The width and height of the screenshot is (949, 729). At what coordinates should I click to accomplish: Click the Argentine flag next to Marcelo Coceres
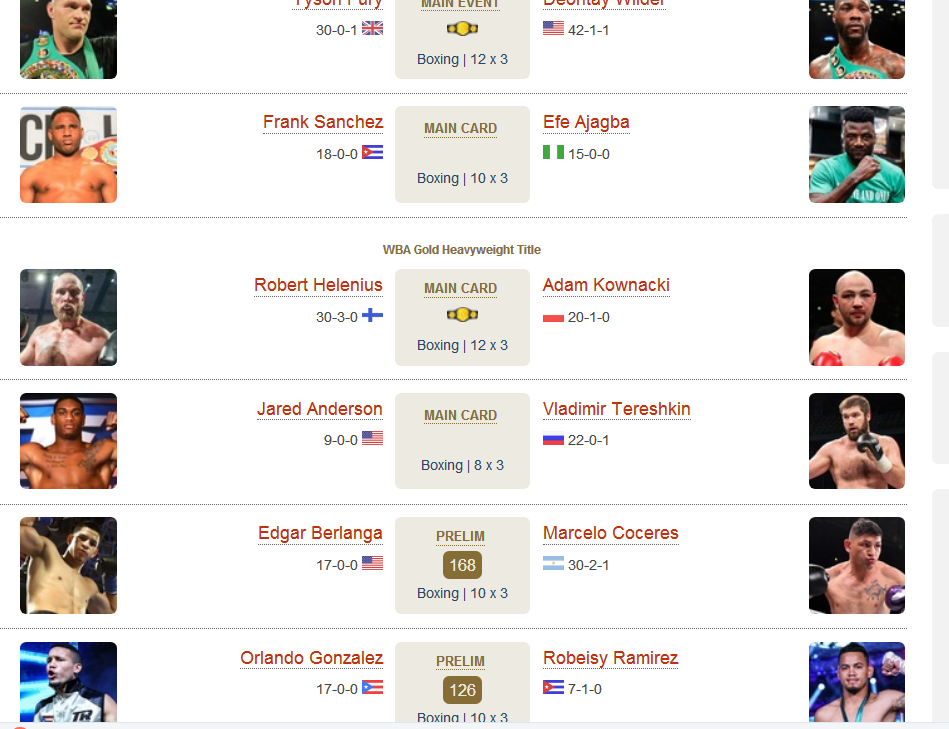pos(553,563)
